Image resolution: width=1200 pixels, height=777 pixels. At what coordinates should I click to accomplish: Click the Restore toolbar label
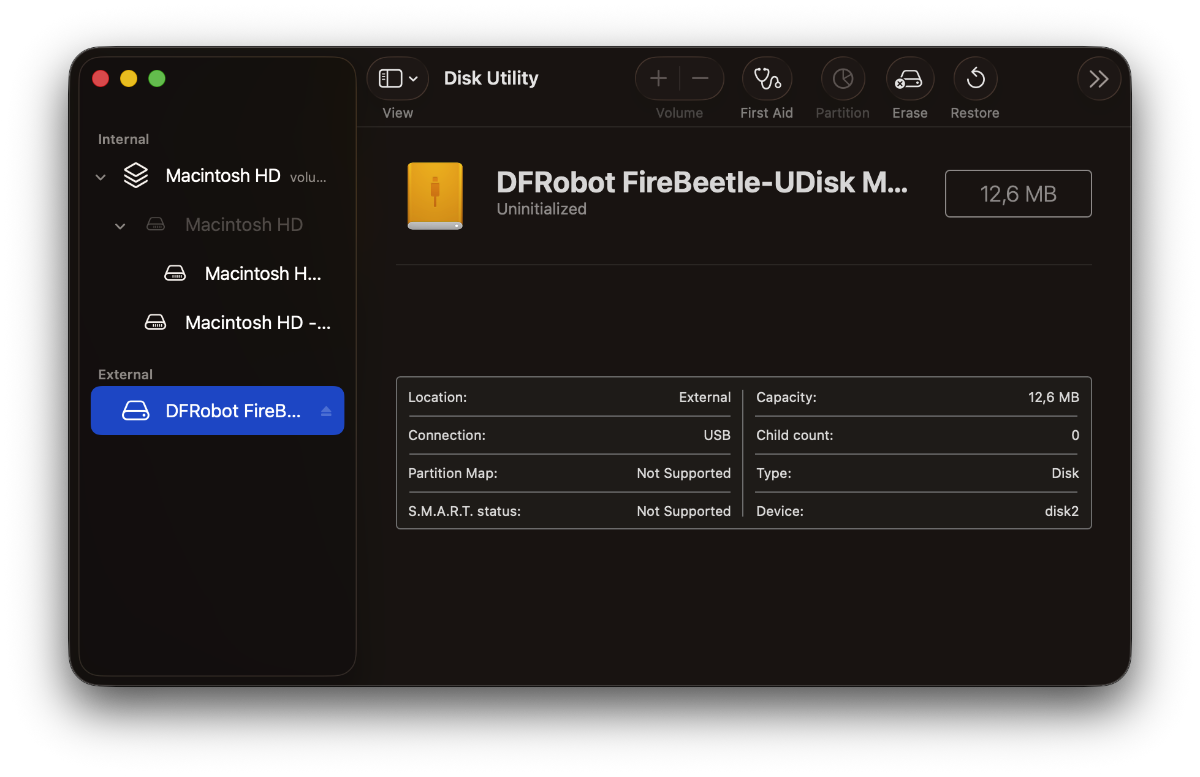[975, 113]
